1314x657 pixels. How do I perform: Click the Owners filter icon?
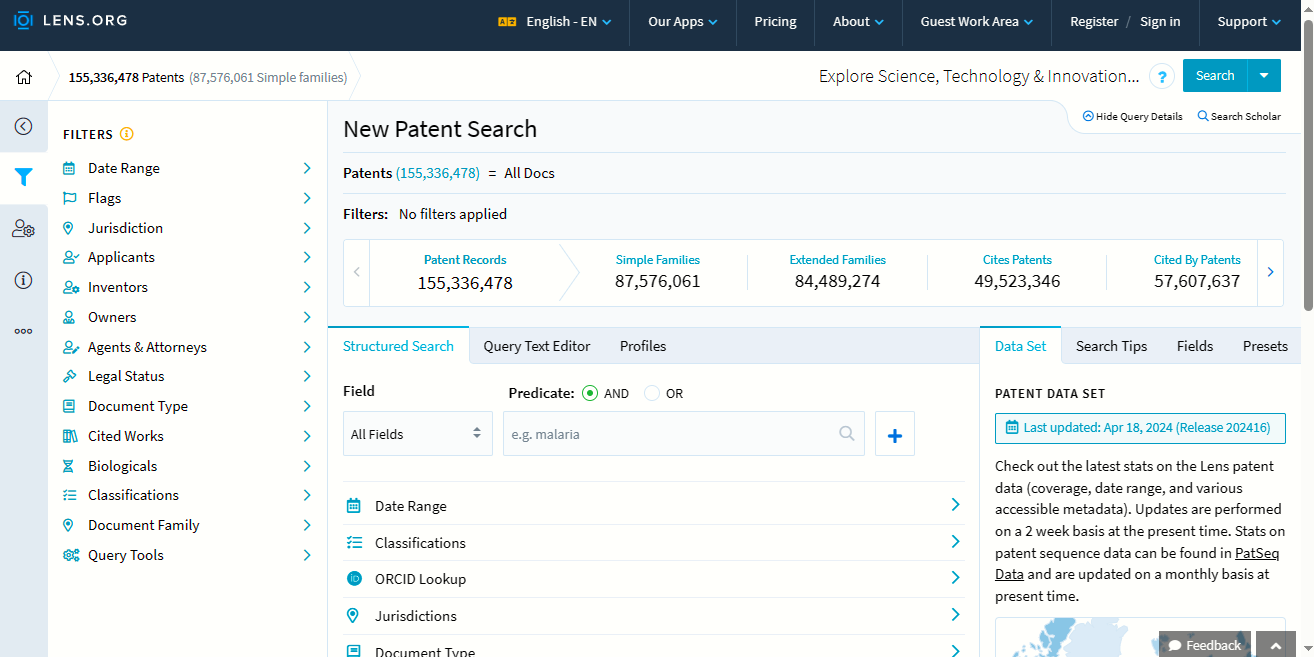click(x=69, y=317)
